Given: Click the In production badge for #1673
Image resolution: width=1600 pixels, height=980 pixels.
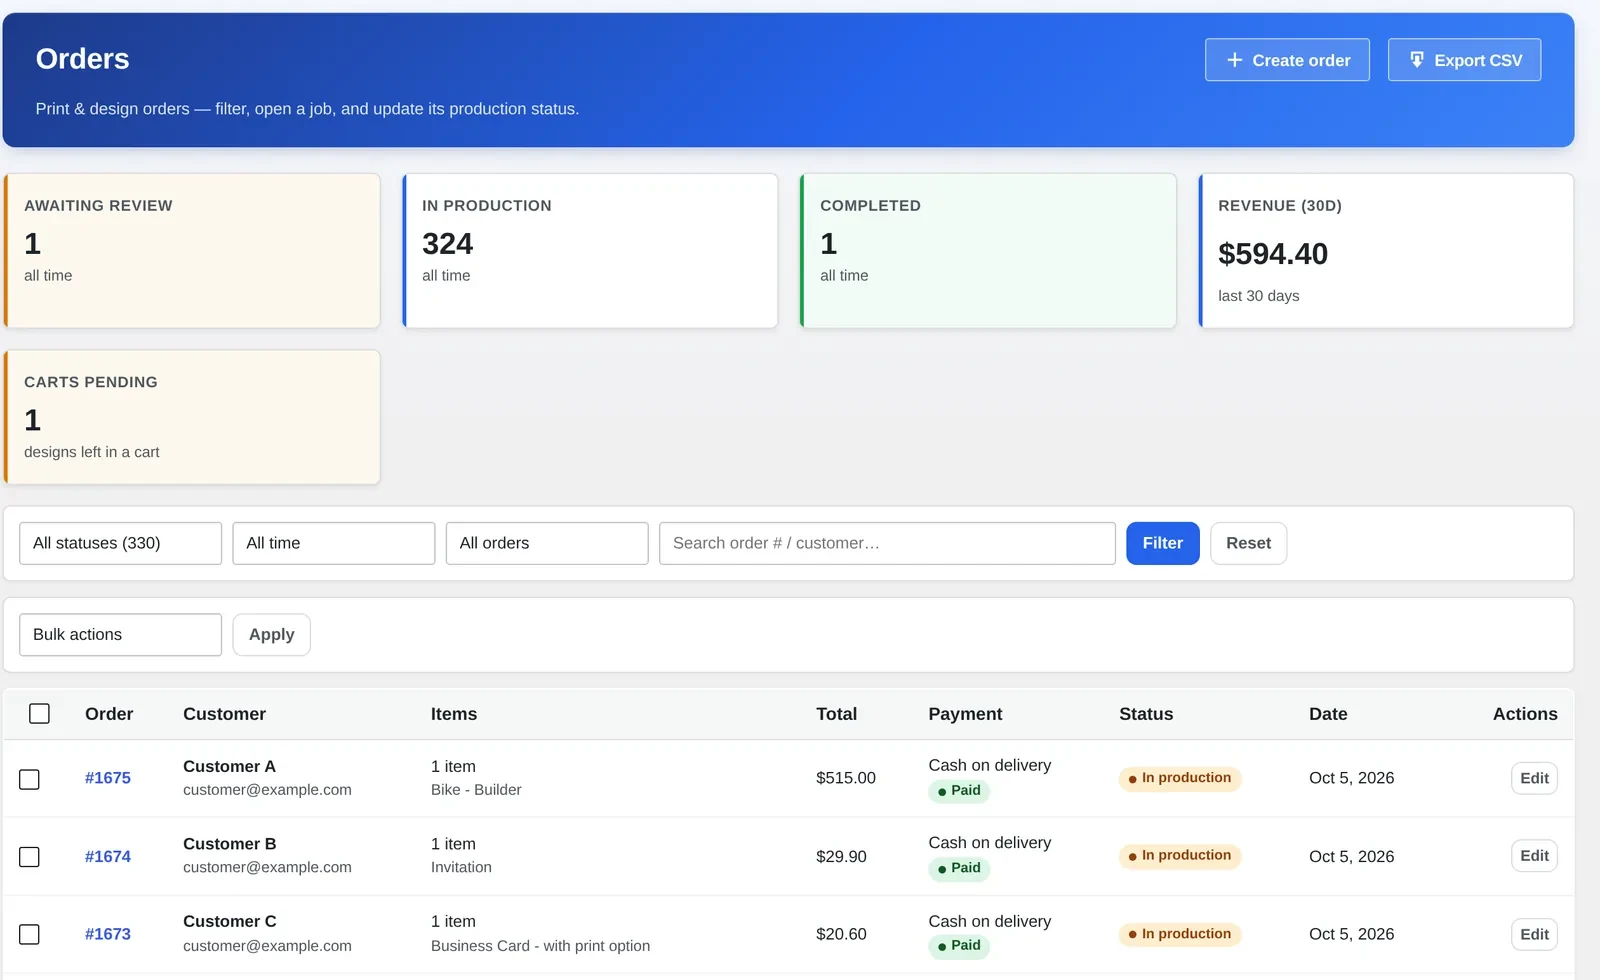Looking at the screenshot, I should 1180,934.
